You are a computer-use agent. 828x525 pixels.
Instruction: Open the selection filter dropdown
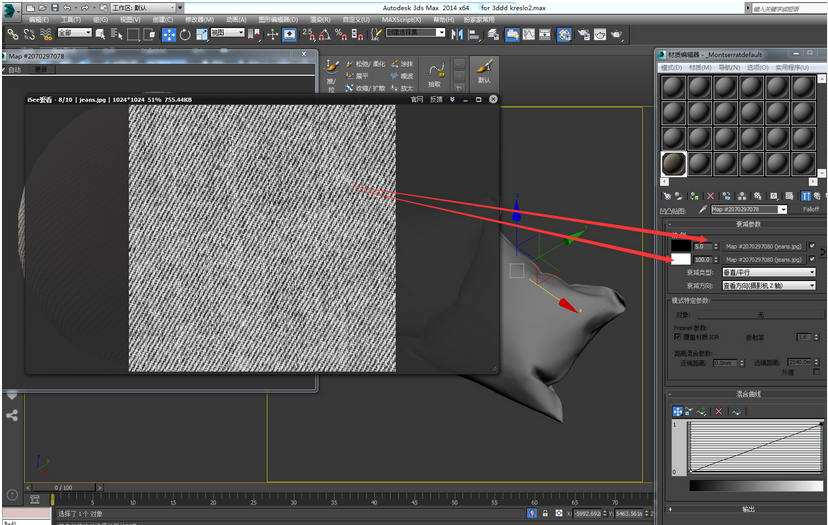[74, 32]
